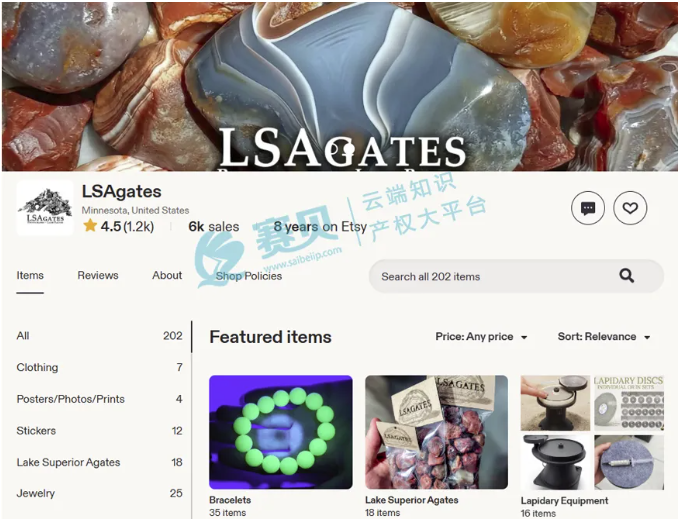Open the Sort: Relevance dropdown
The height and width of the screenshot is (525, 679).
pyautogui.click(x=604, y=337)
